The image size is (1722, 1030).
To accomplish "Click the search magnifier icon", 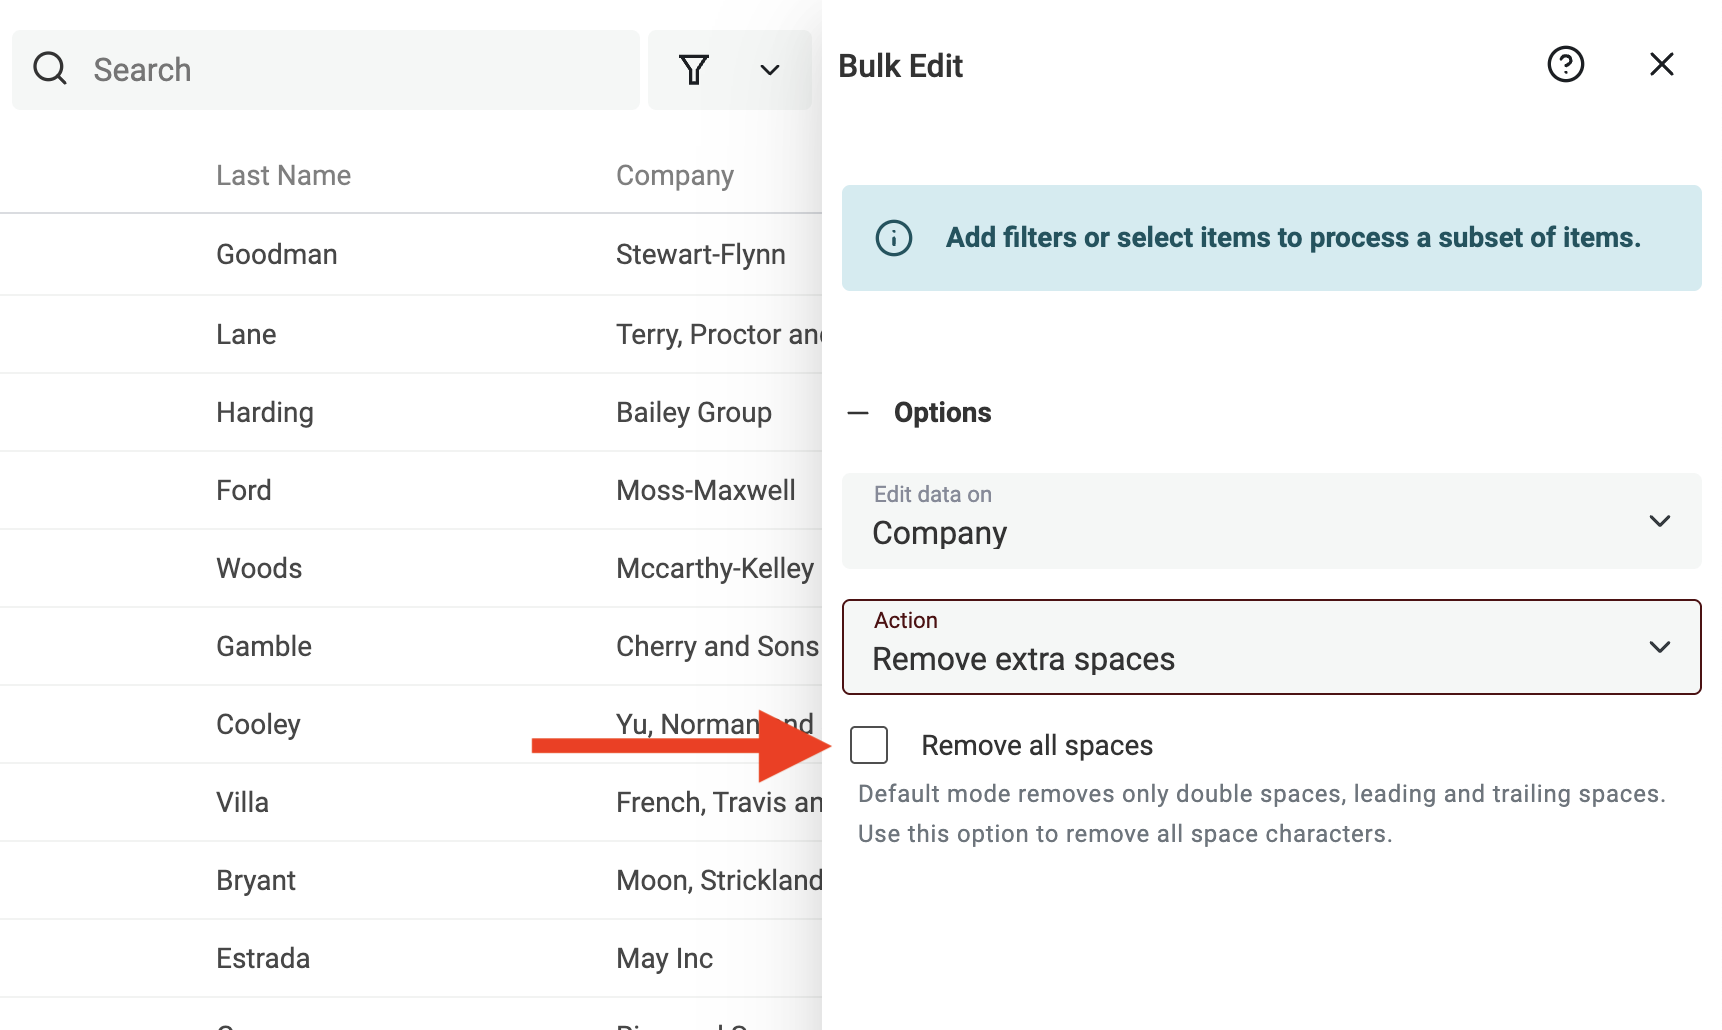I will point(49,68).
